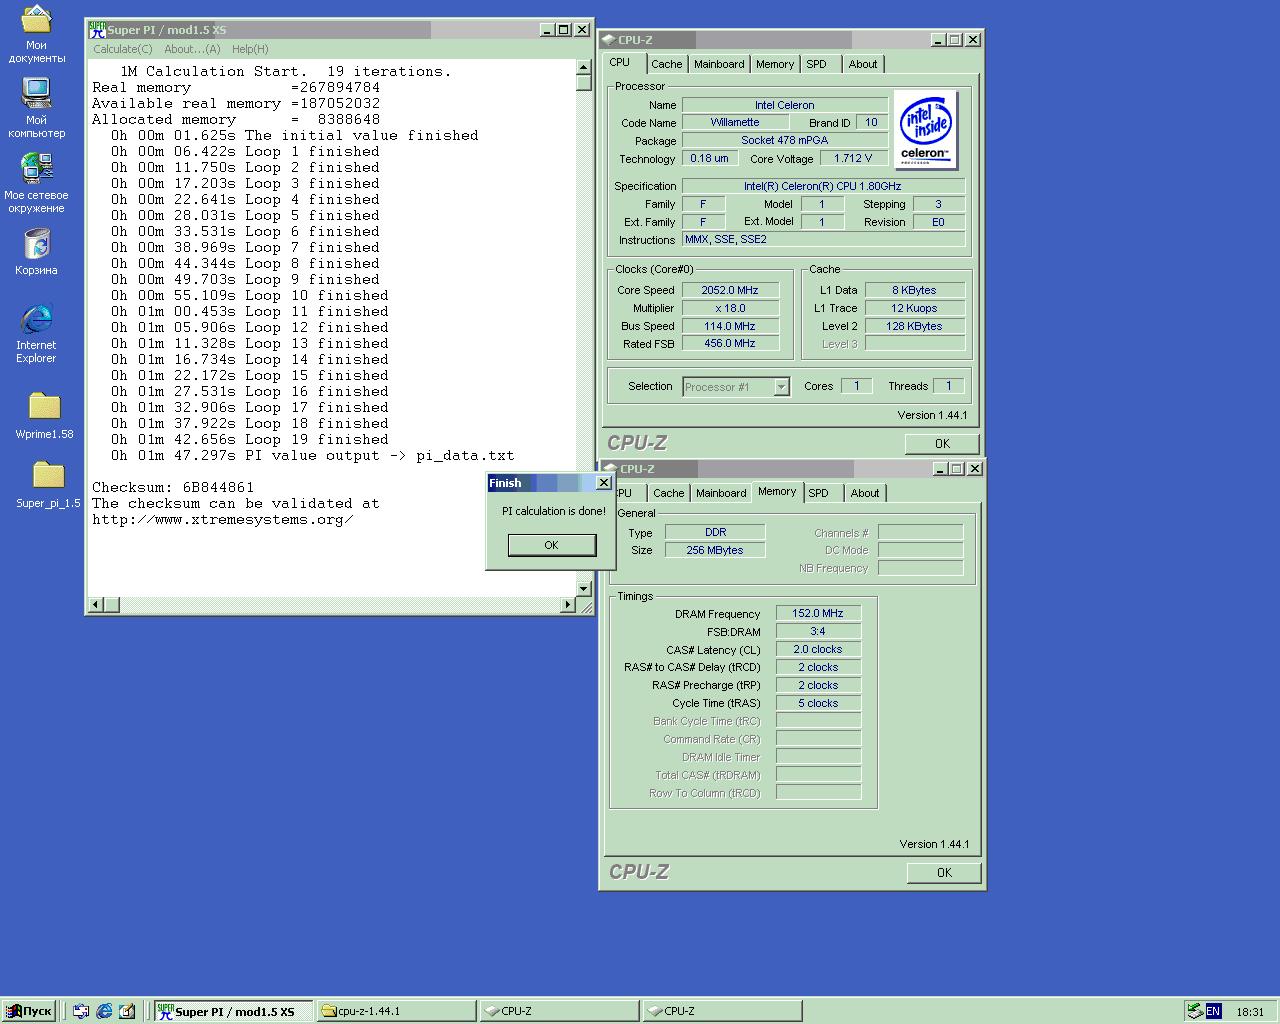
Task: Click the Intel Inside Celeron logo in CPU-Z
Action: tap(925, 130)
